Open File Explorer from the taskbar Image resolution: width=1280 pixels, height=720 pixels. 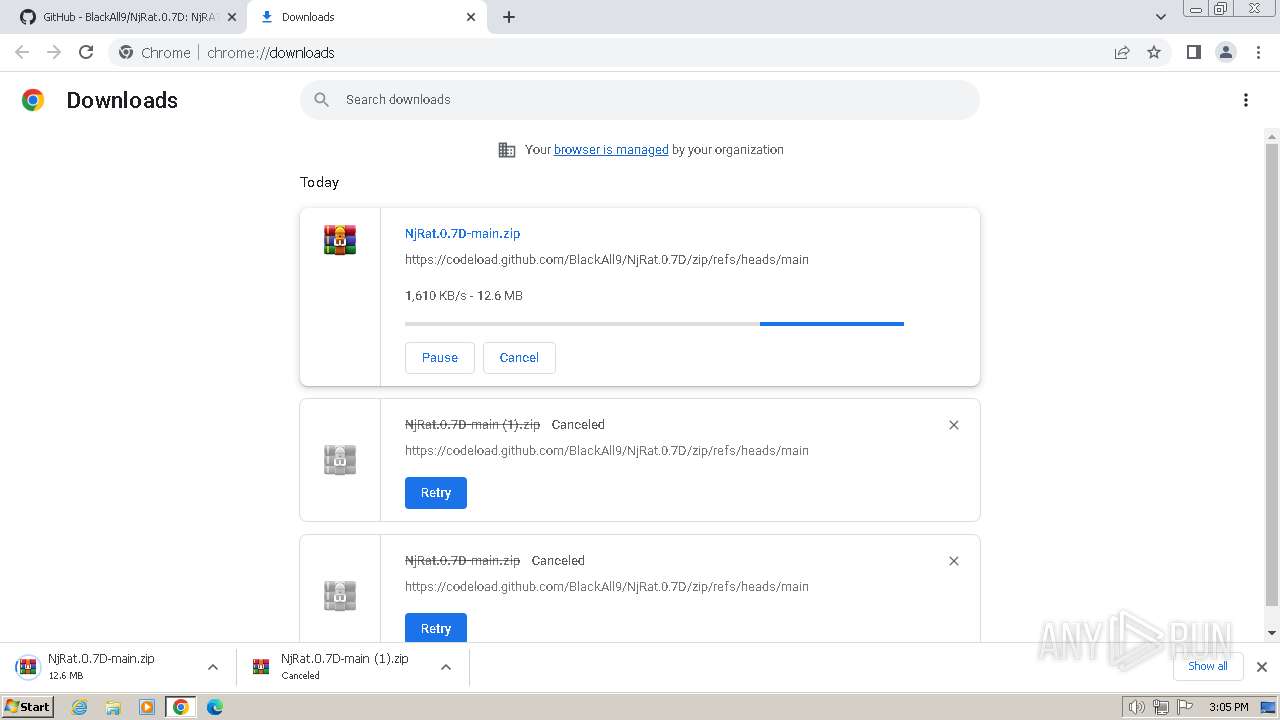click(x=113, y=707)
